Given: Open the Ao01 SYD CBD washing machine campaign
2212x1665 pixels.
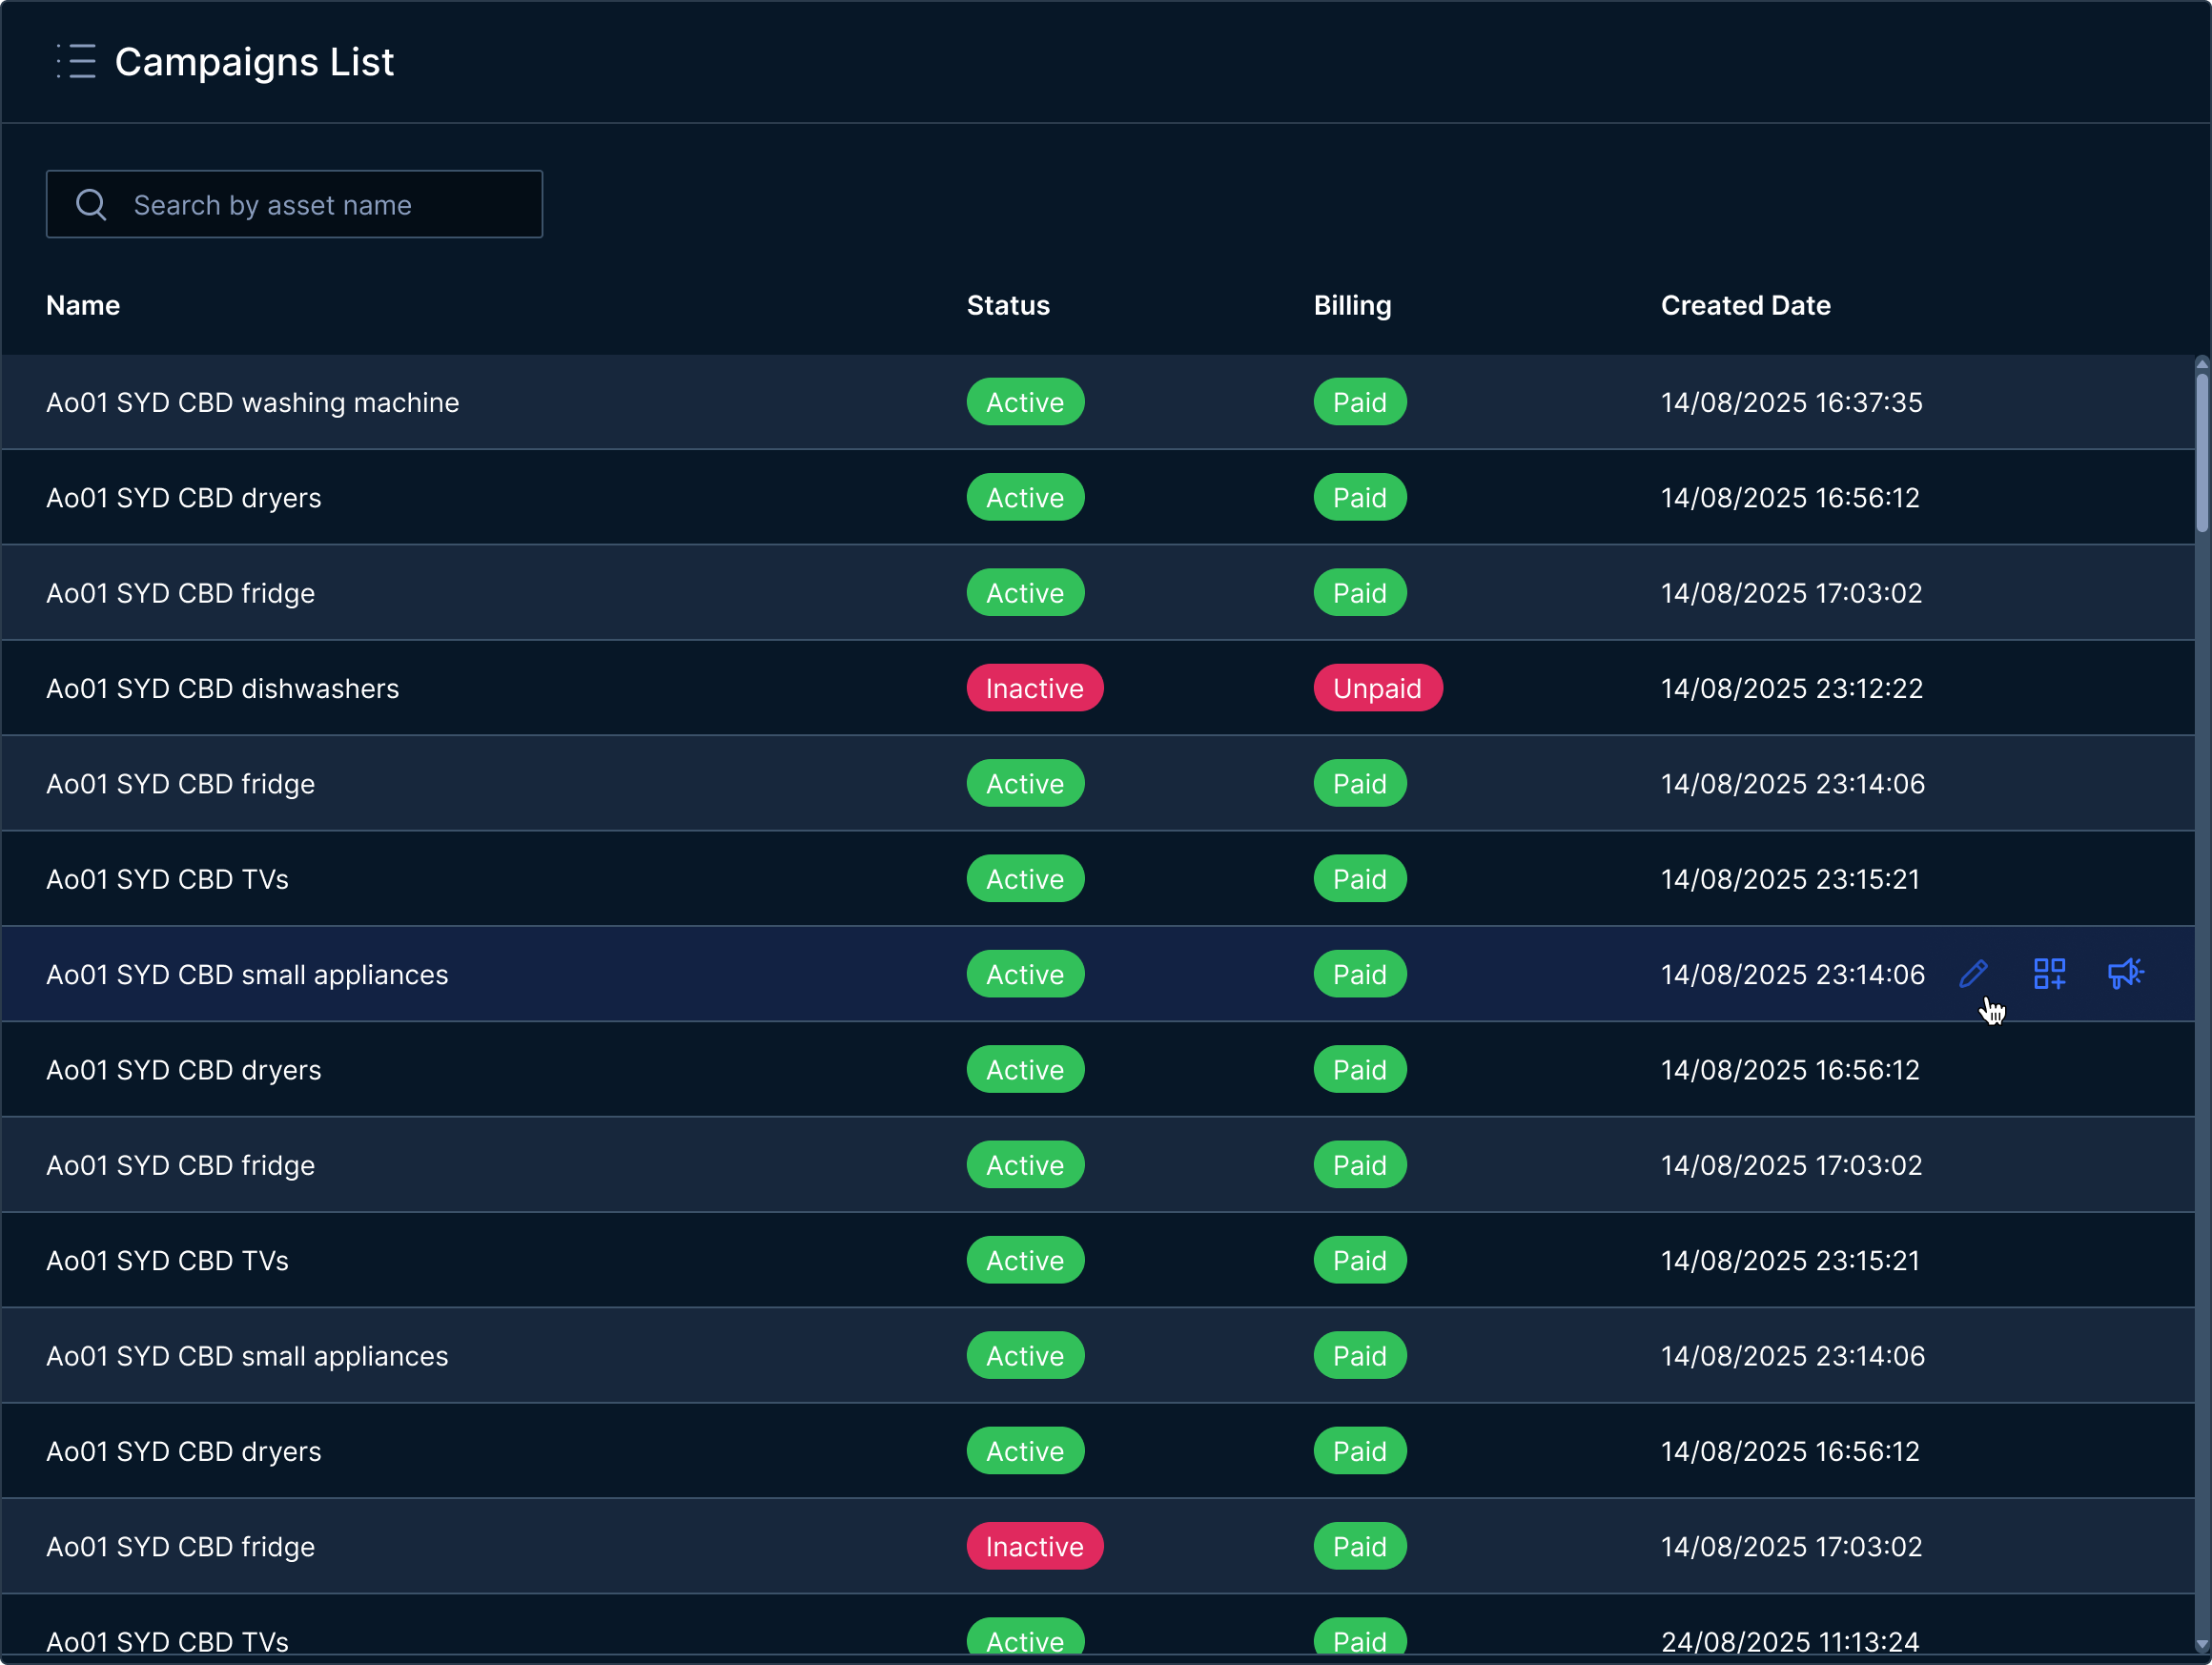Looking at the screenshot, I should coord(252,402).
